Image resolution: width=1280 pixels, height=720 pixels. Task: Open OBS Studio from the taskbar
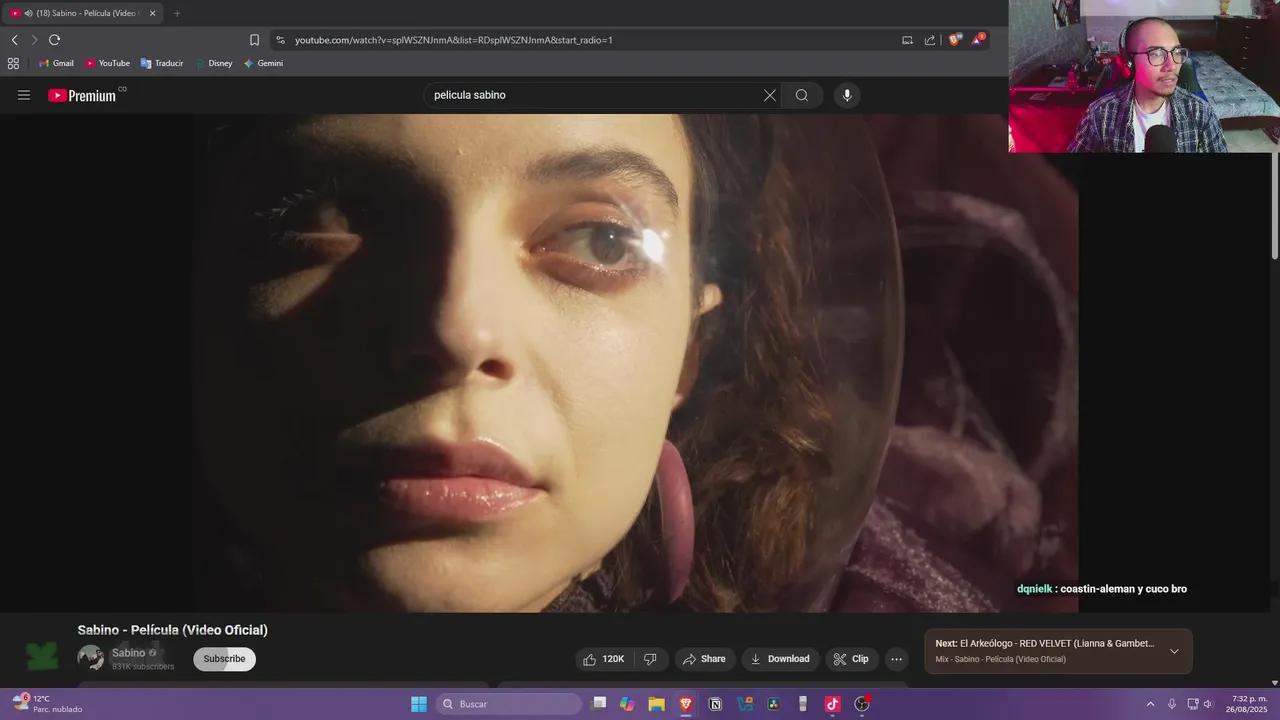pos(862,704)
